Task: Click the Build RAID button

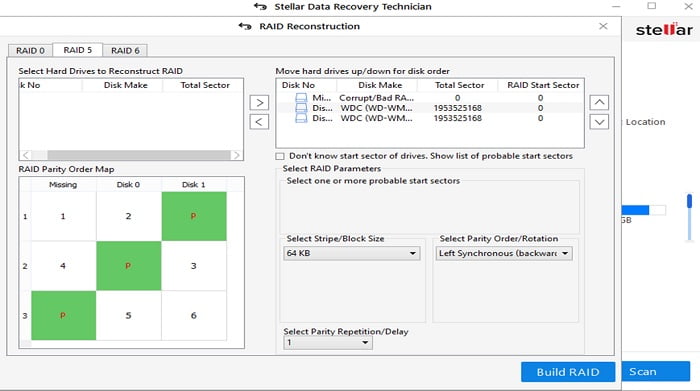Action: 568,372
